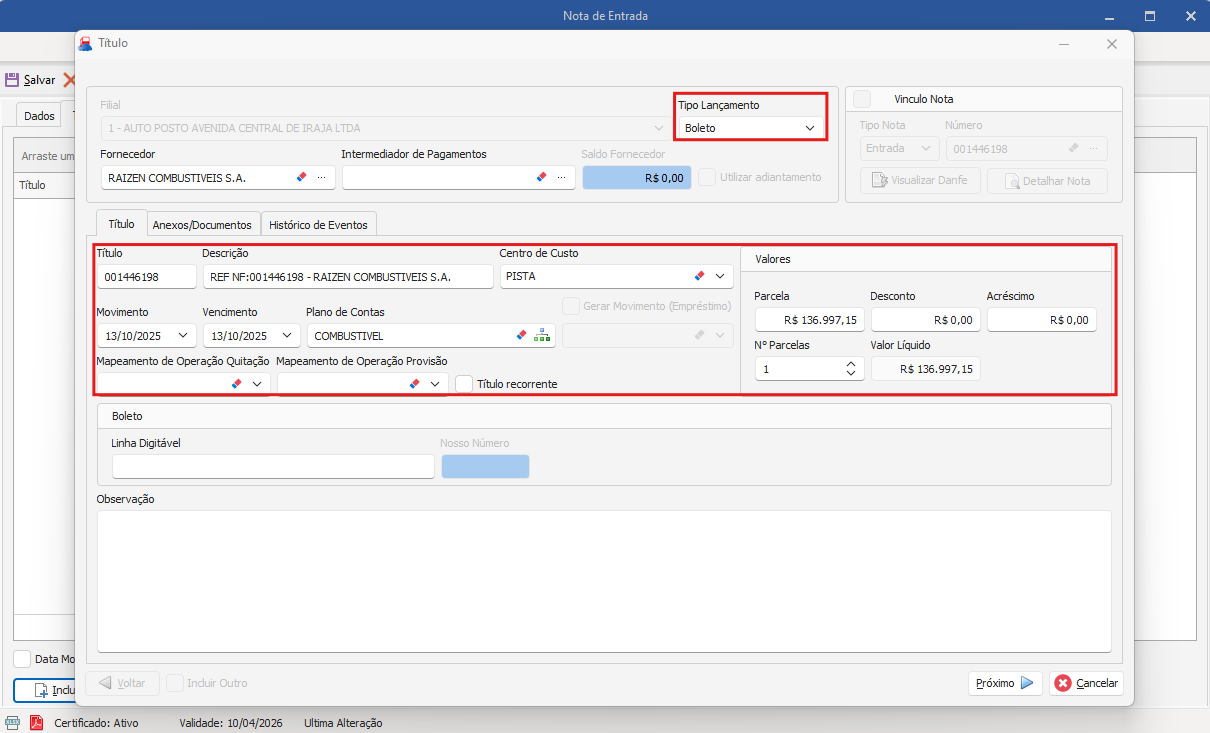Click eraser icon in Plano de Contas
This screenshot has width=1210, height=733.
tap(521, 336)
